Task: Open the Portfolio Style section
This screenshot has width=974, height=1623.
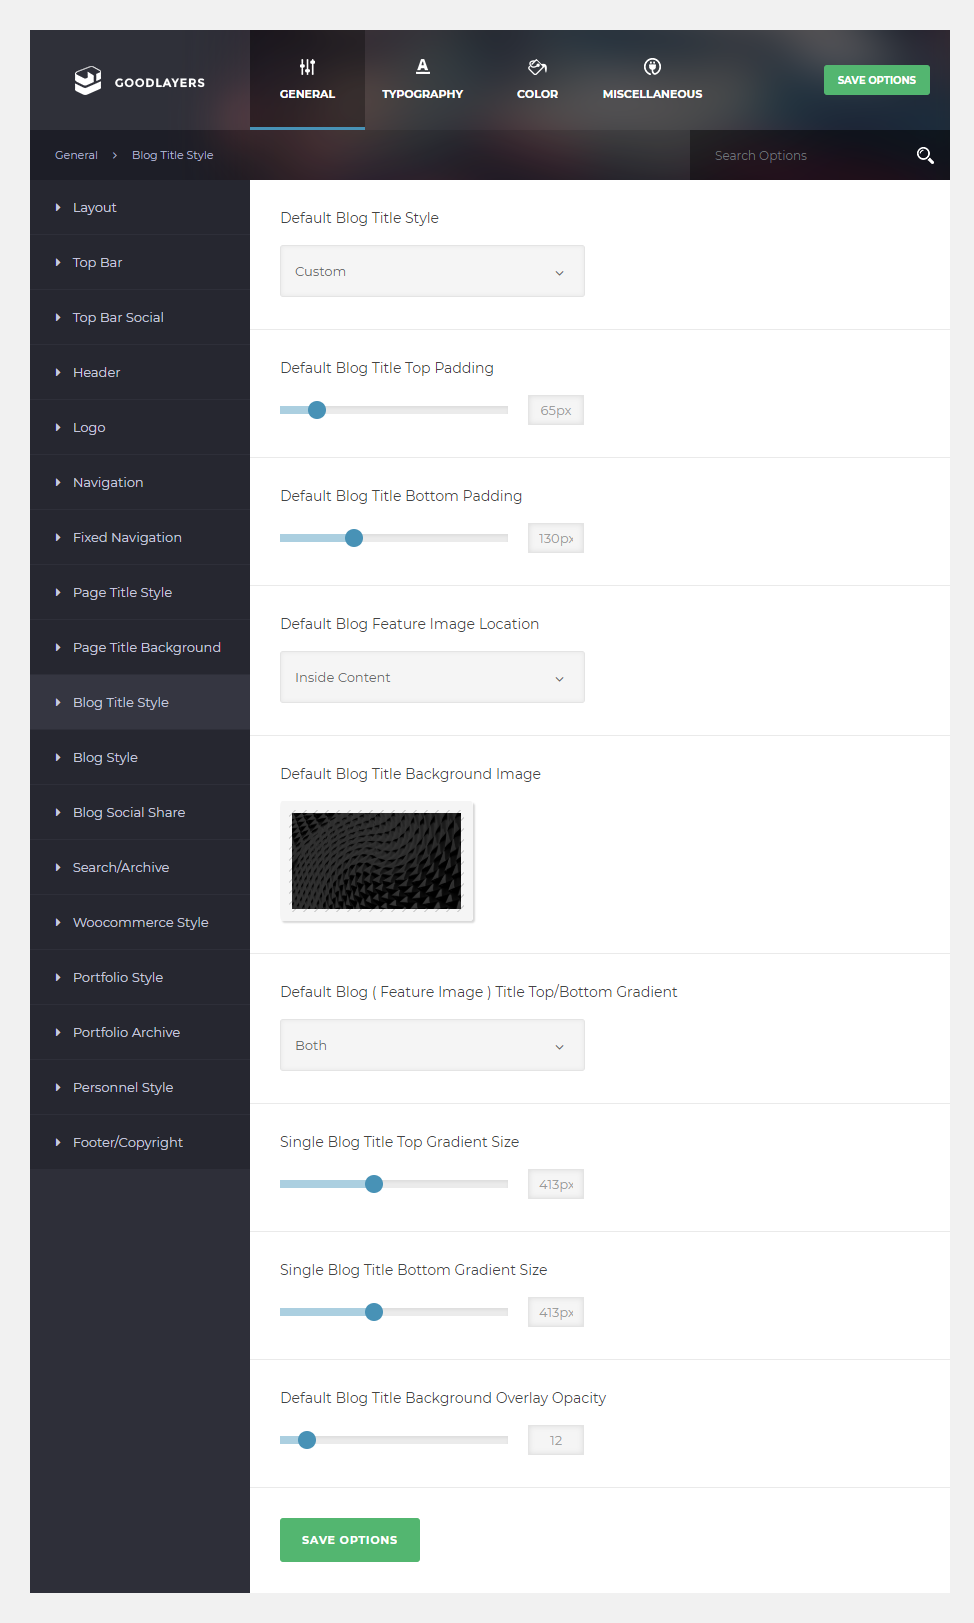Action: (x=140, y=977)
